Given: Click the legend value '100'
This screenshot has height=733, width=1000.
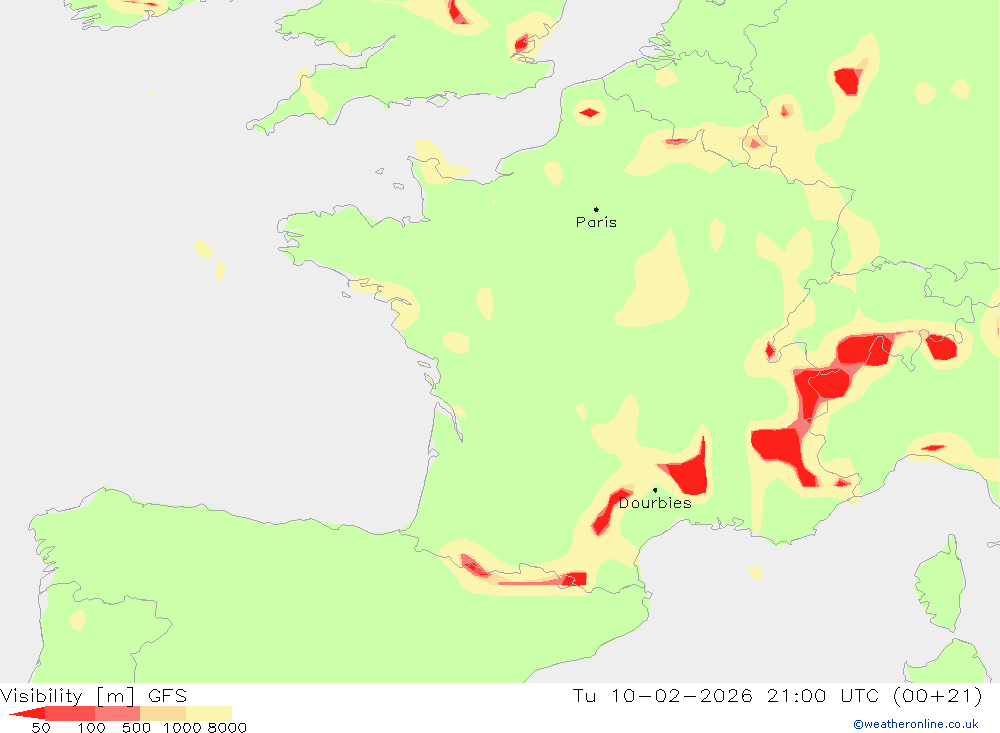Looking at the screenshot, I should [91, 728].
